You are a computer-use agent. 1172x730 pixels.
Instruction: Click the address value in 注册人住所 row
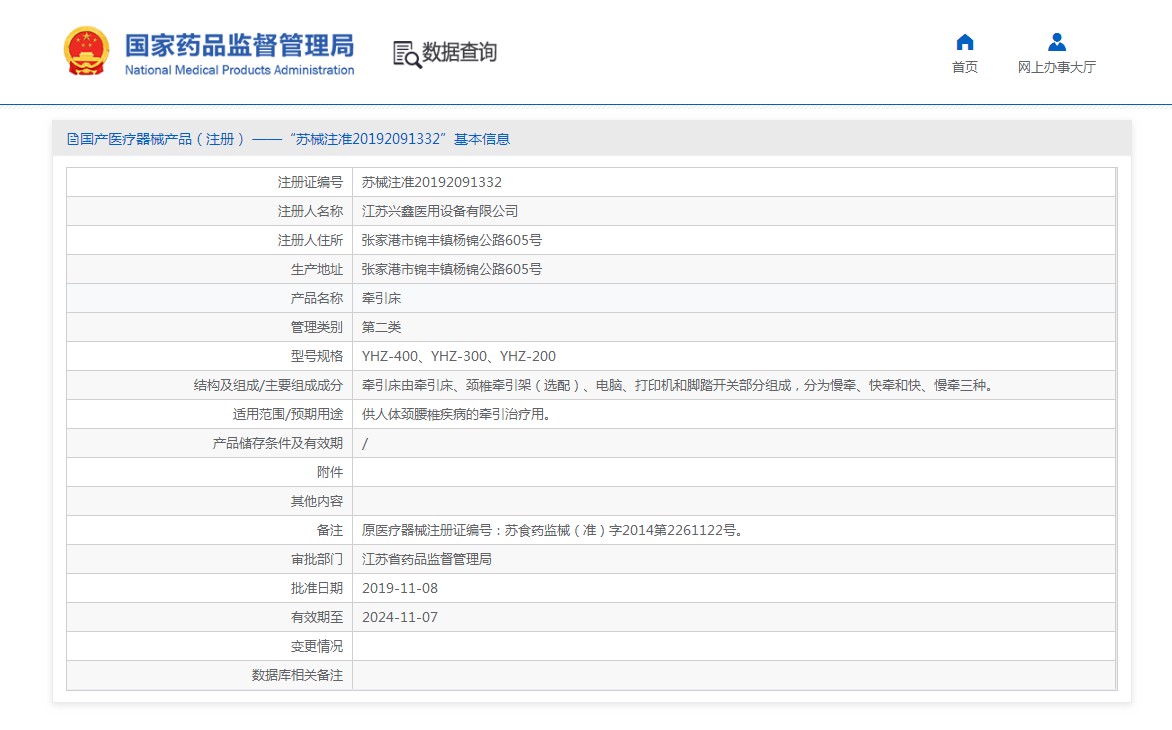click(452, 241)
